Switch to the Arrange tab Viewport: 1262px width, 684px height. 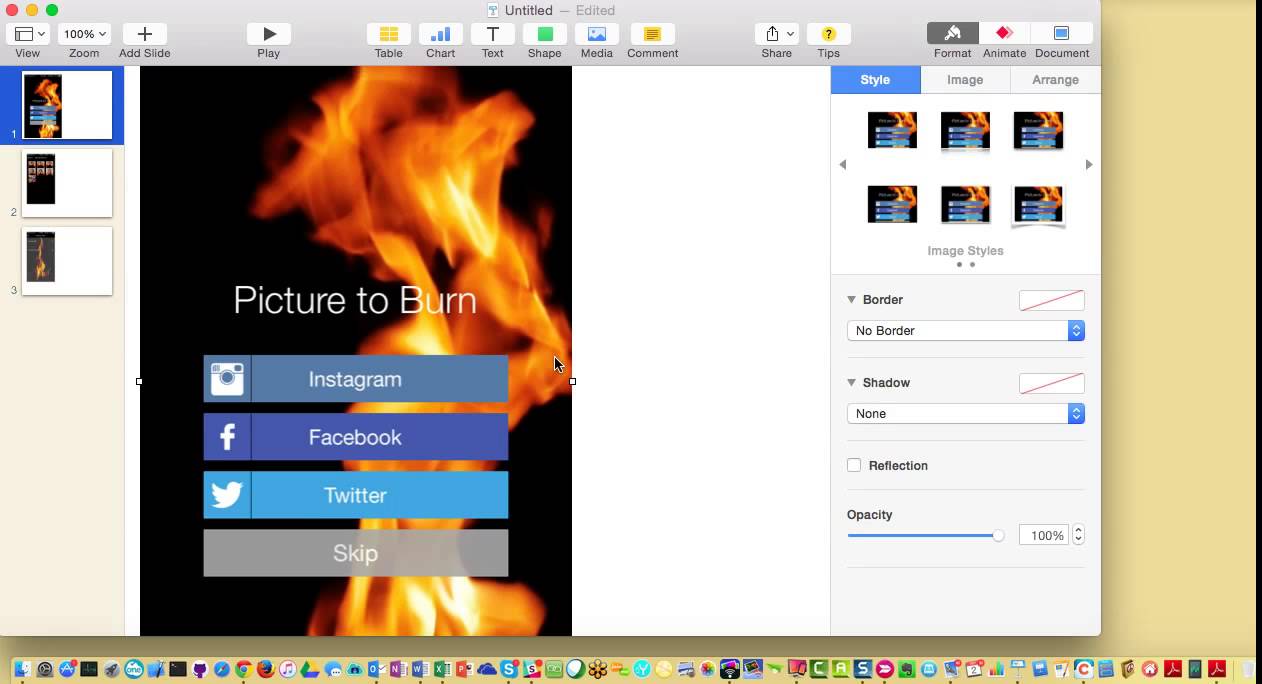[x=1055, y=80]
